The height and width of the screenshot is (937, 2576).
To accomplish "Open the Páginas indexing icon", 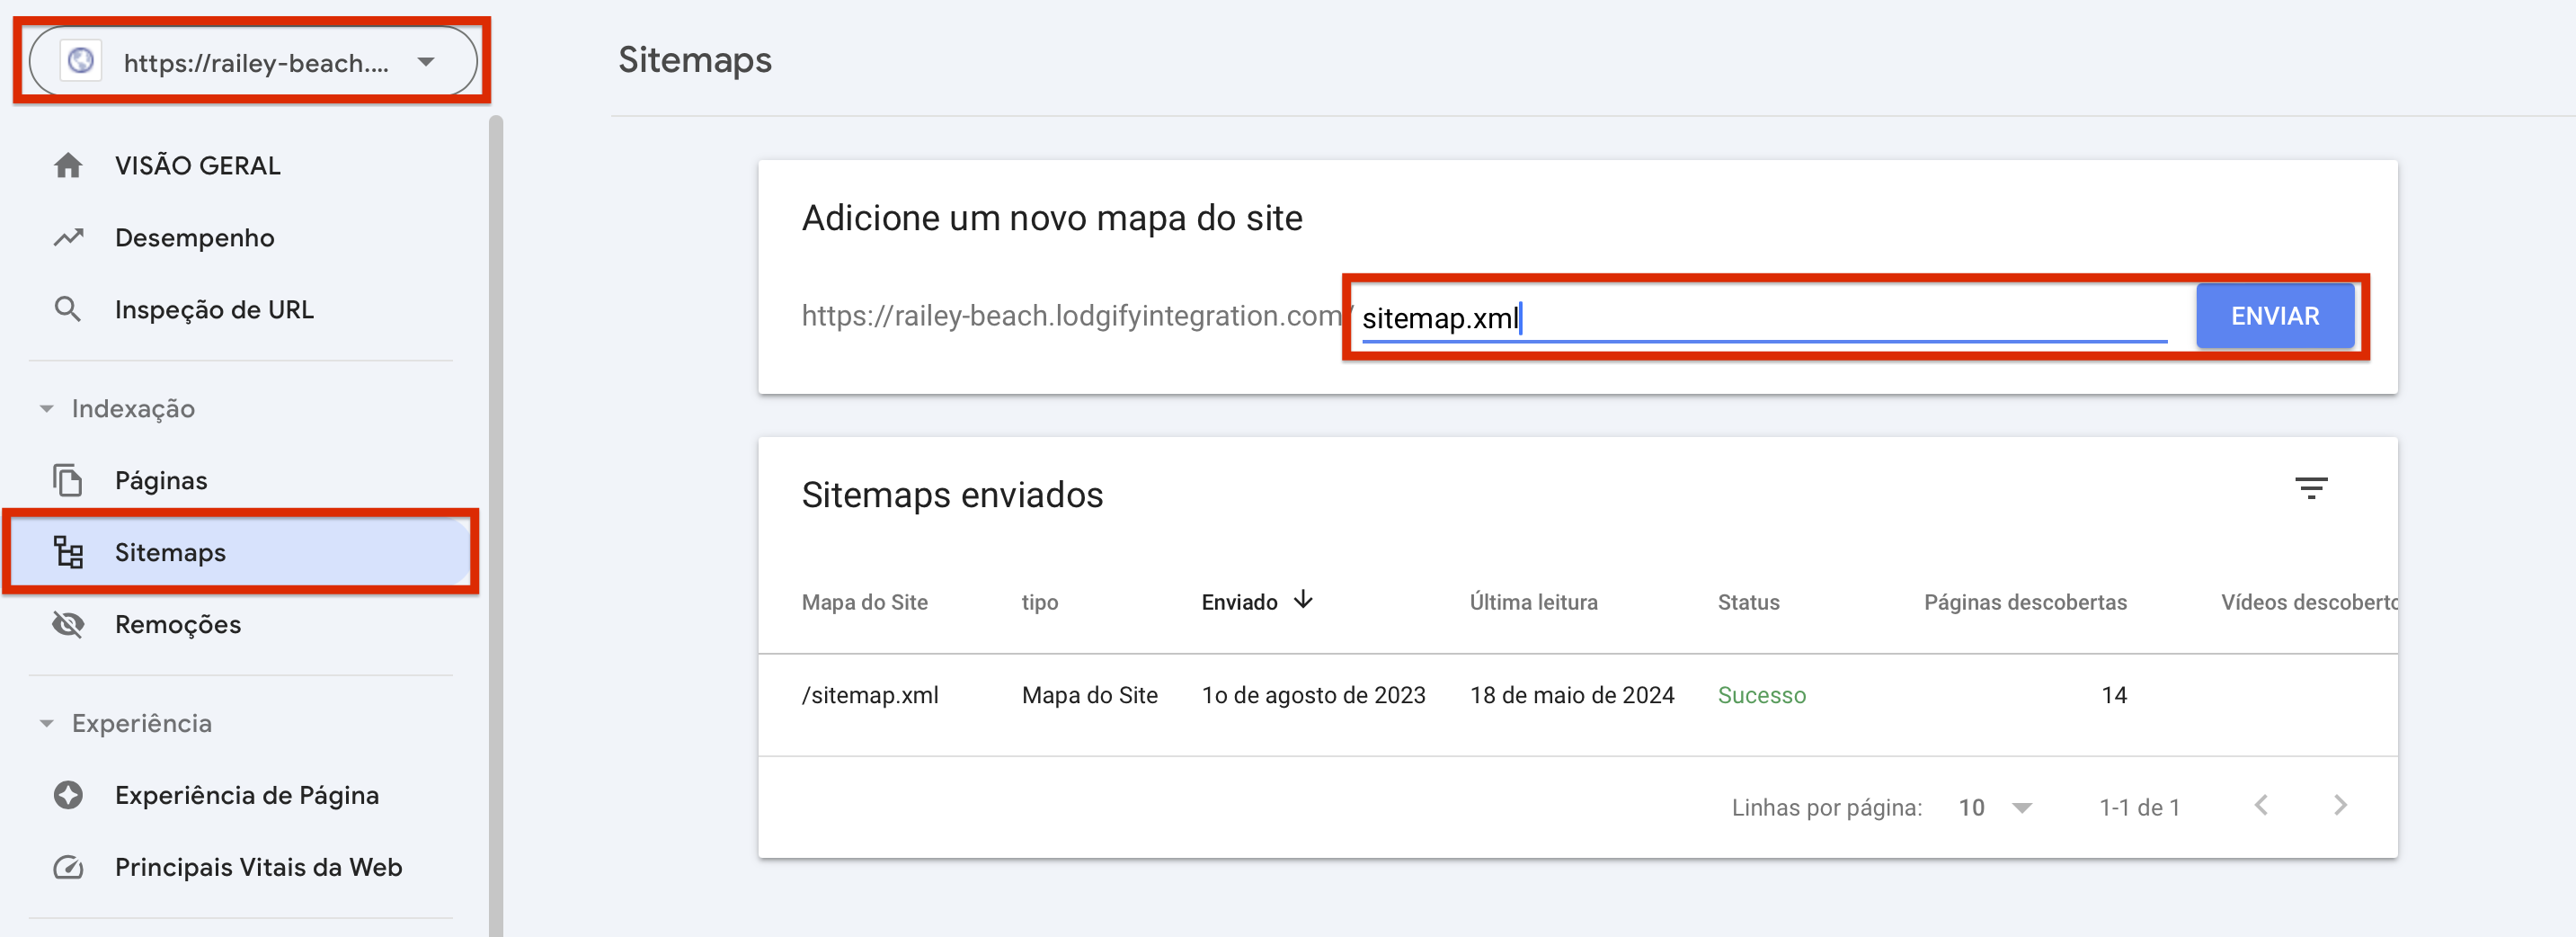I will pyautogui.click(x=68, y=480).
